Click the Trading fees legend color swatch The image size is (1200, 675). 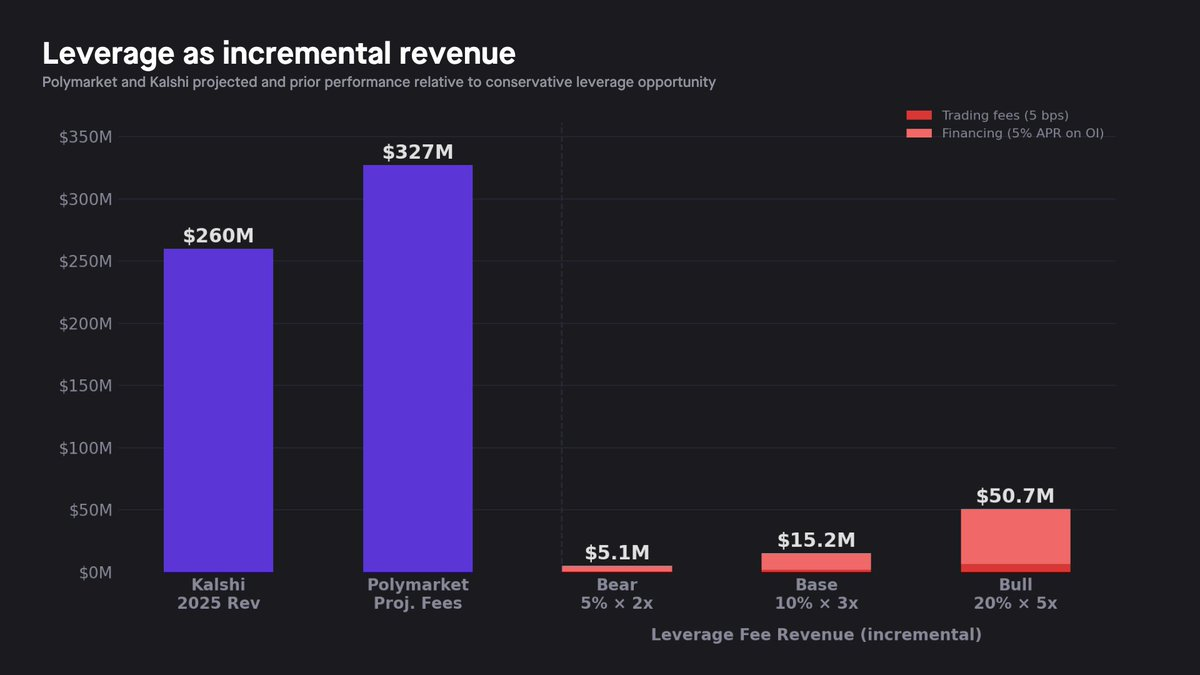(x=918, y=116)
